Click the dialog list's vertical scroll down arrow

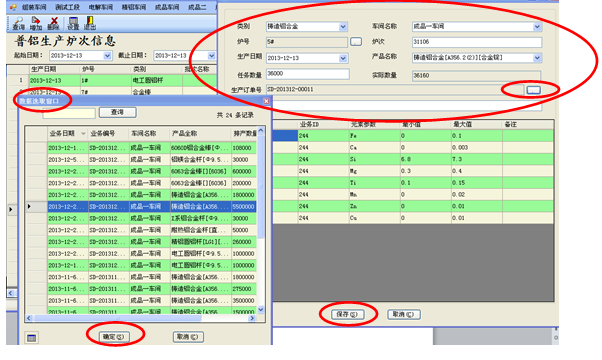(261, 309)
